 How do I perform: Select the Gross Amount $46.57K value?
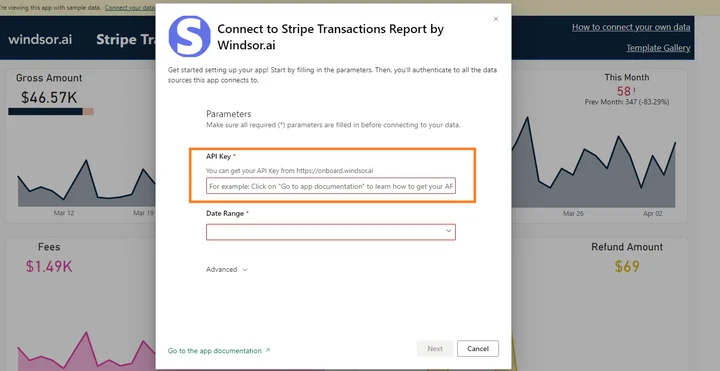click(x=49, y=97)
